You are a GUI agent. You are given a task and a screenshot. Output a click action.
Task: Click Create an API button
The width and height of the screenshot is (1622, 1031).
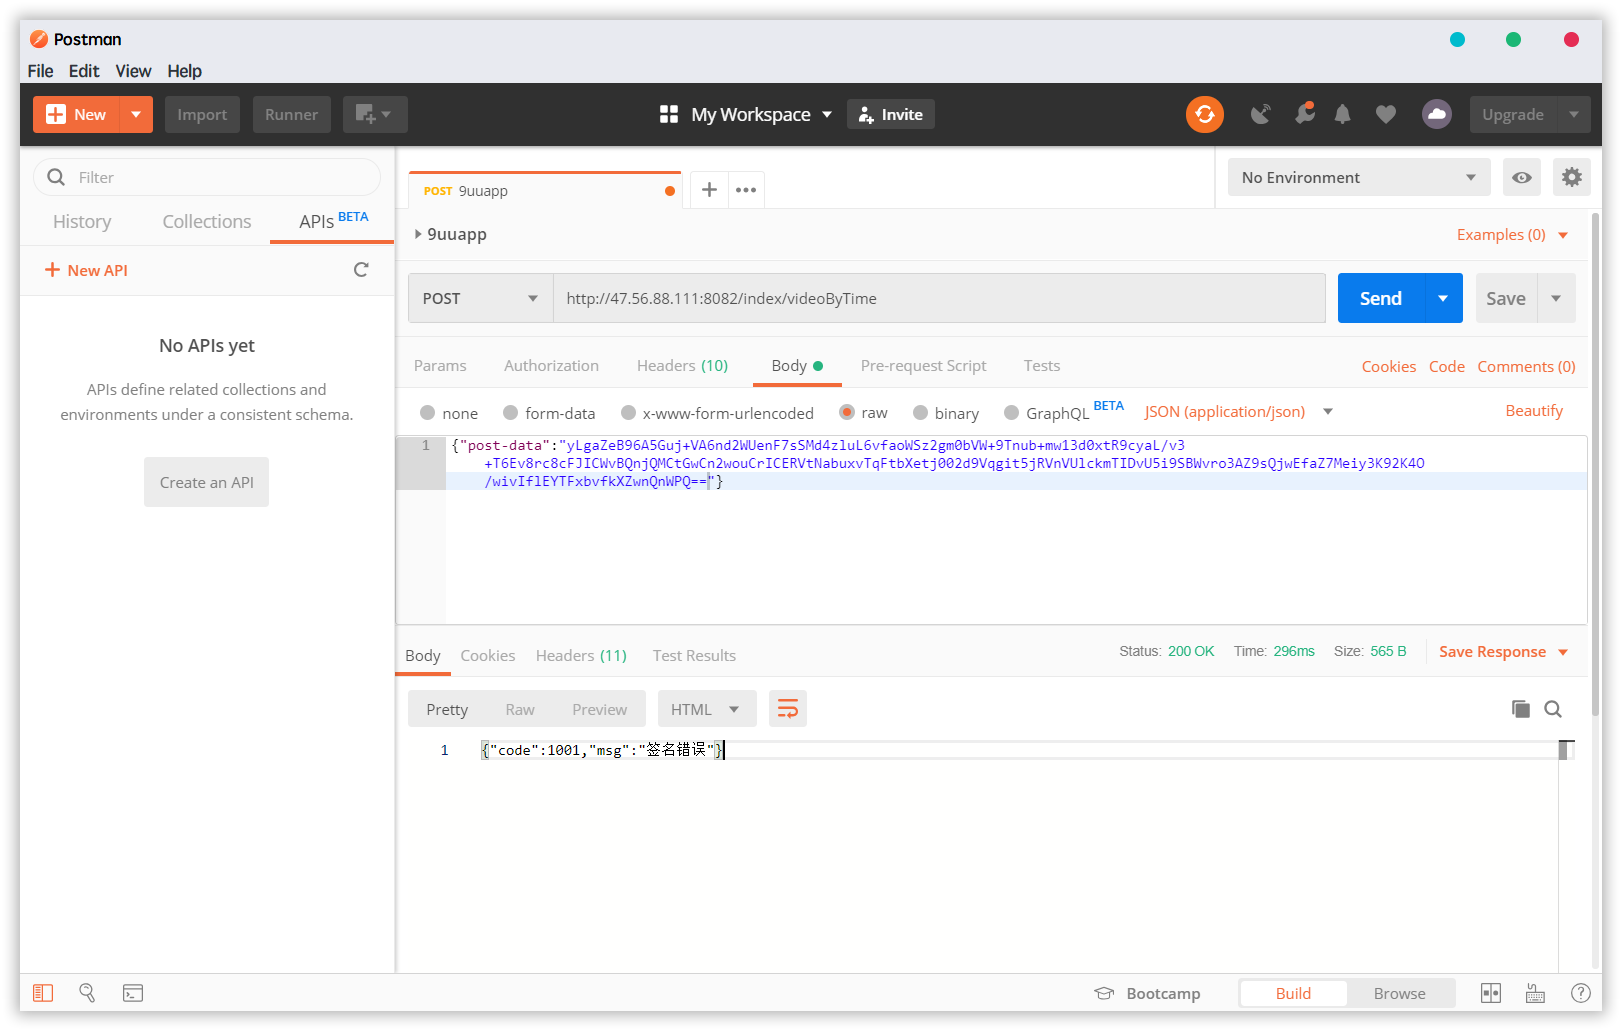pos(206,482)
